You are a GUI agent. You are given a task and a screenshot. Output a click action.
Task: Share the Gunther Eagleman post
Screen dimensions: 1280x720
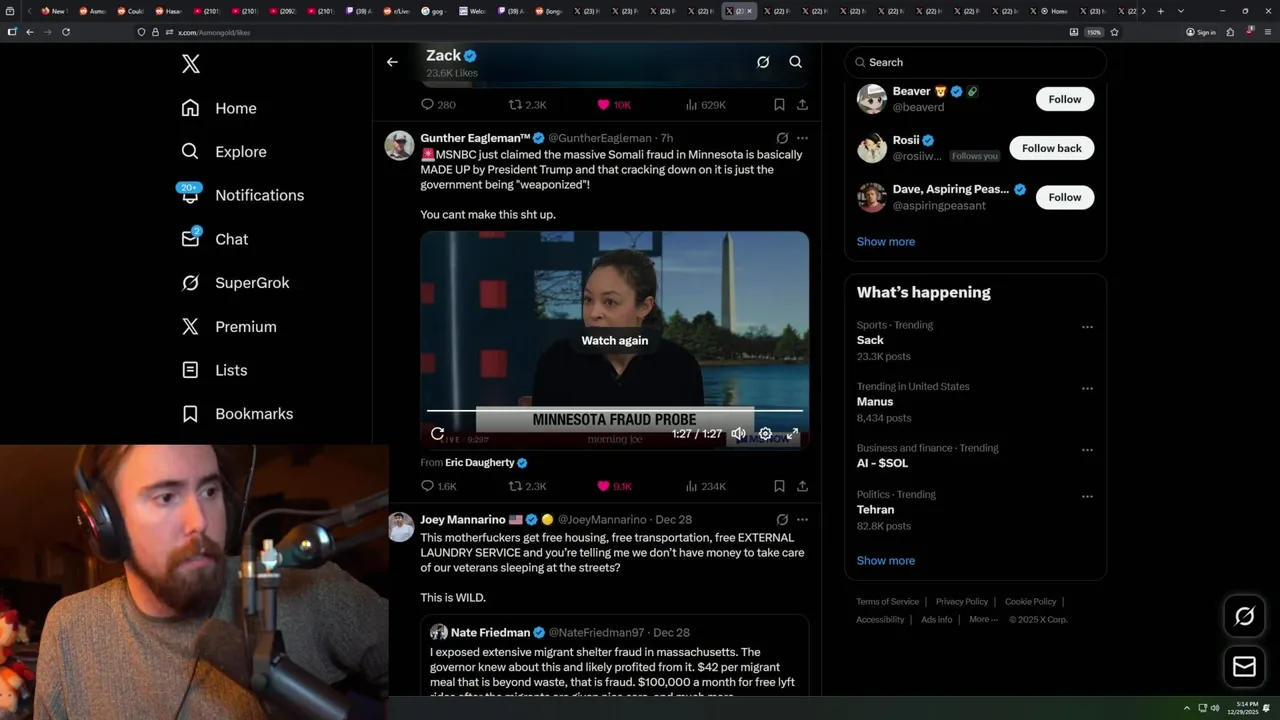[x=802, y=486]
